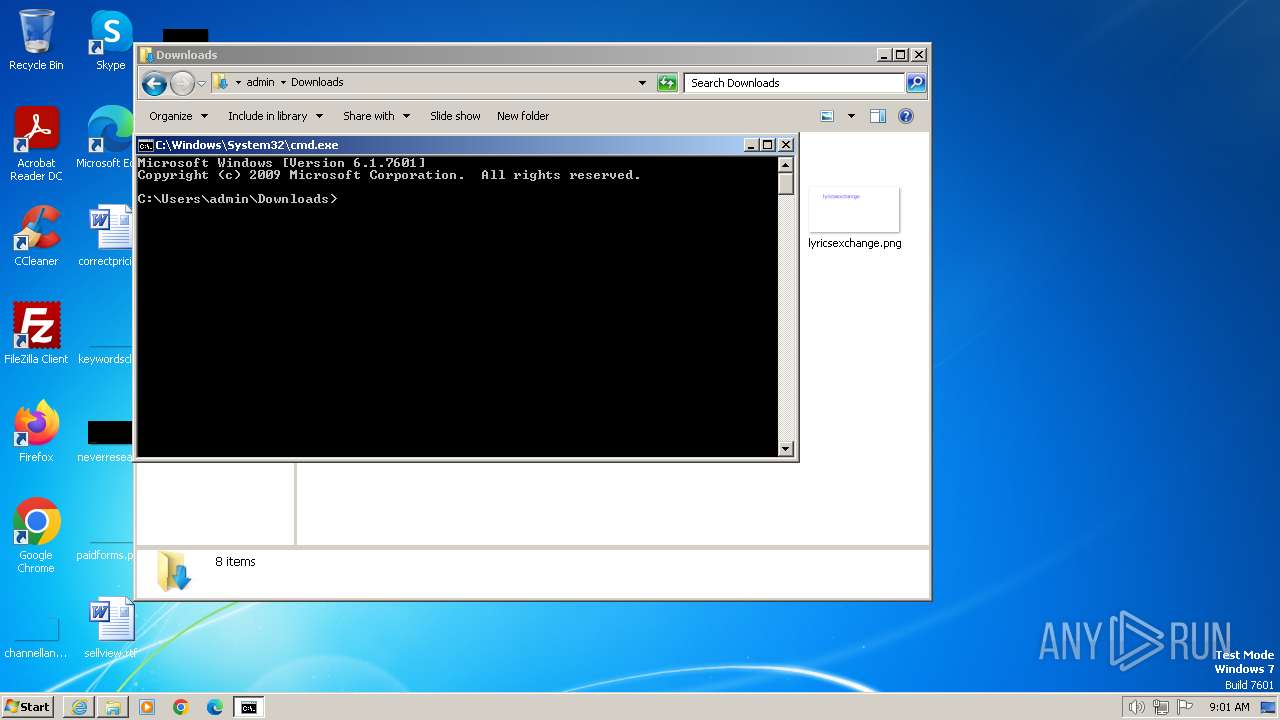Open network icon in system tray
The height and width of the screenshot is (720, 1280).
coord(1161,707)
